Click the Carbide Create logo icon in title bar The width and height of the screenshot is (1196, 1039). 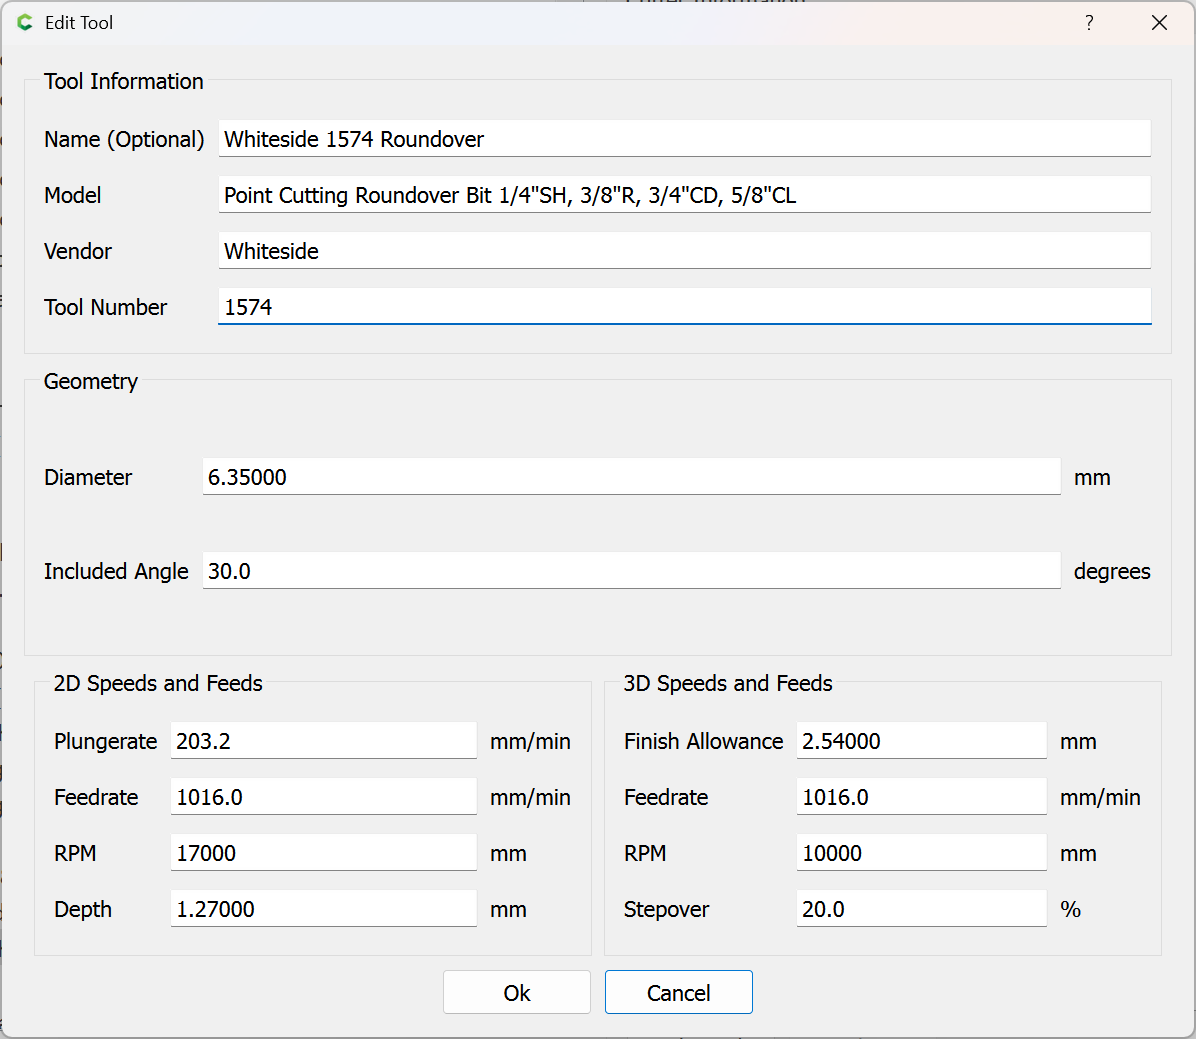point(25,23)
